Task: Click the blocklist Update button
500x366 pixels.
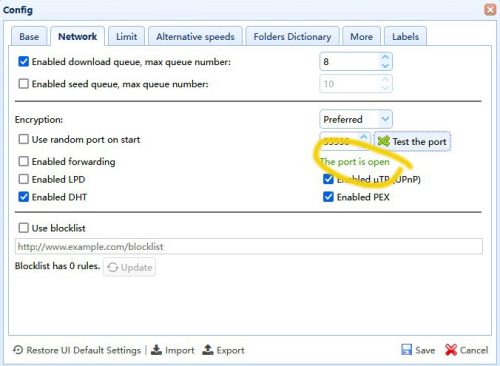Action: pyautogui.click(x=129, y=267)
